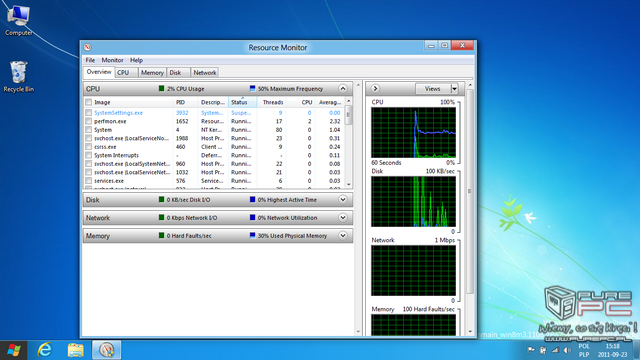Check the services.exe process checkbox
The width and height of the screenshot is (640, 360).
click(x=89, y=181)
